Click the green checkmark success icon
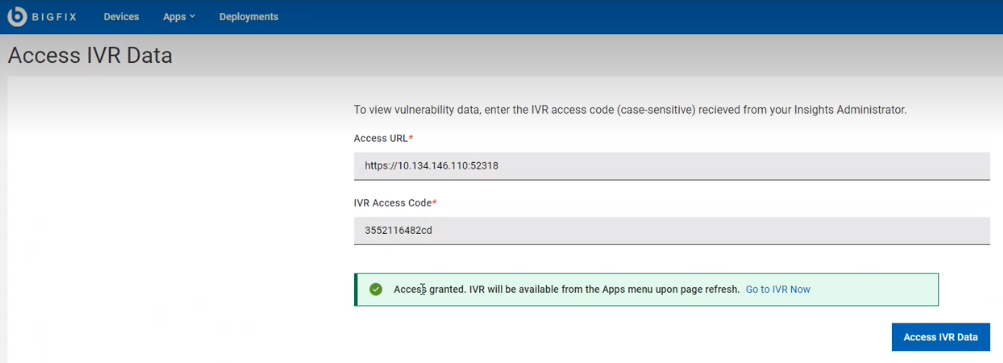Image resolution: width=1003 pixels, height=363 pixels. [x=376, y=289]
